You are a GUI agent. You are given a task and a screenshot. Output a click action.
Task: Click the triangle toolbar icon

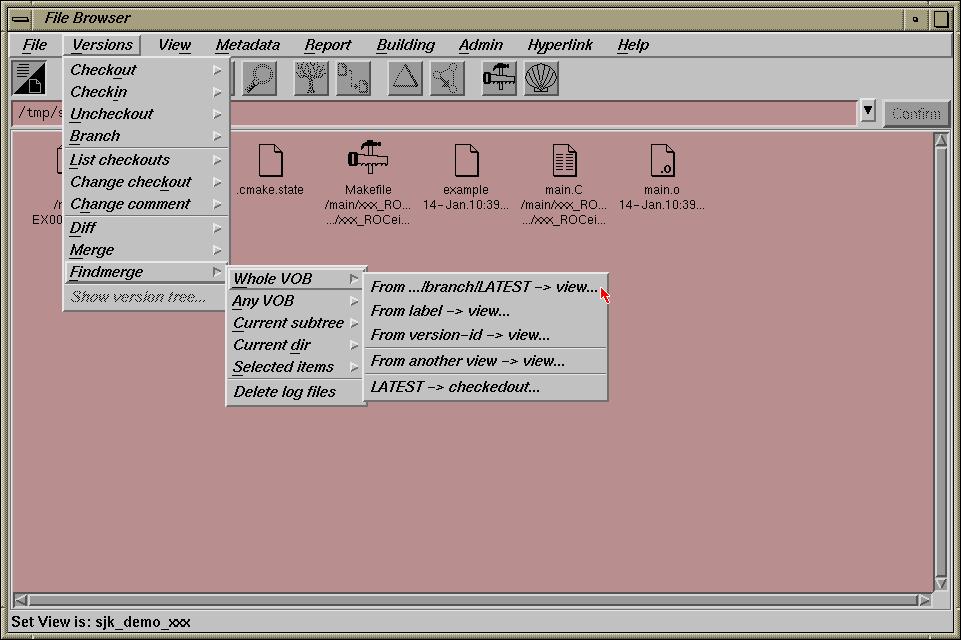pyautogui.click(x=405, y=78)
